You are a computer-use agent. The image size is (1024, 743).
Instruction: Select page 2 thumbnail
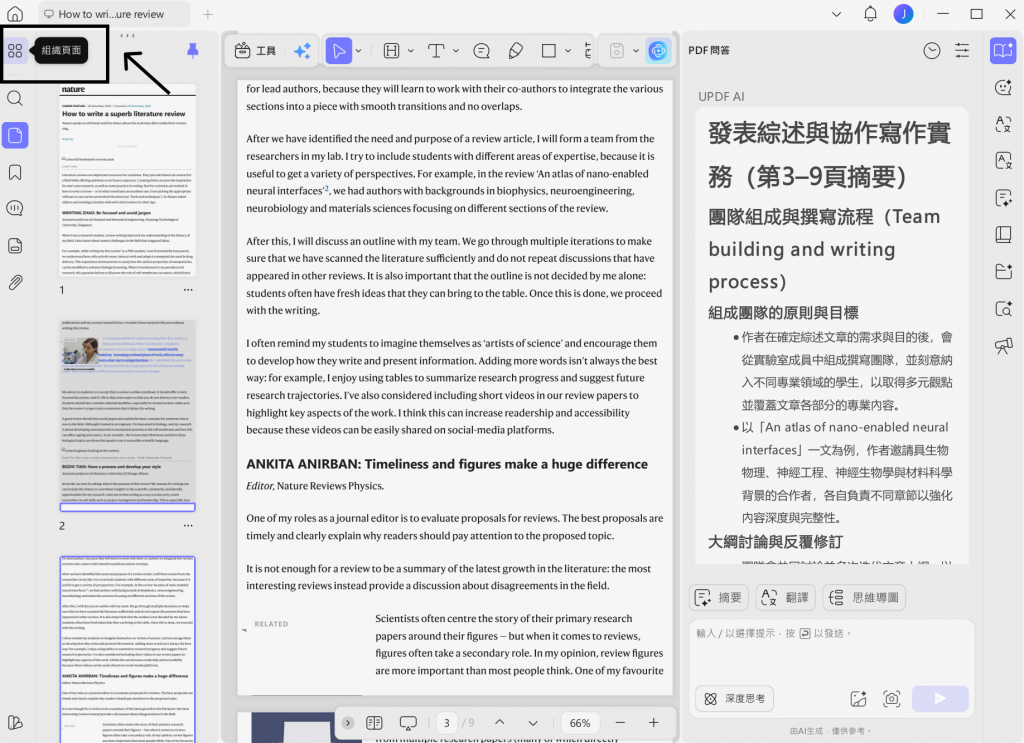coord(127,415)
